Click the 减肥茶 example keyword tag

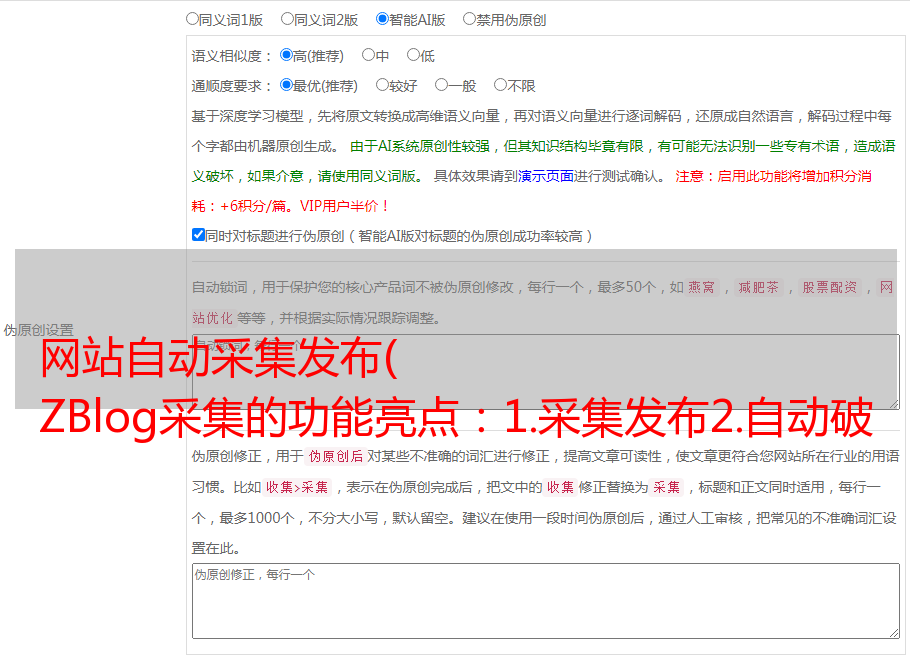pos(758,287)
